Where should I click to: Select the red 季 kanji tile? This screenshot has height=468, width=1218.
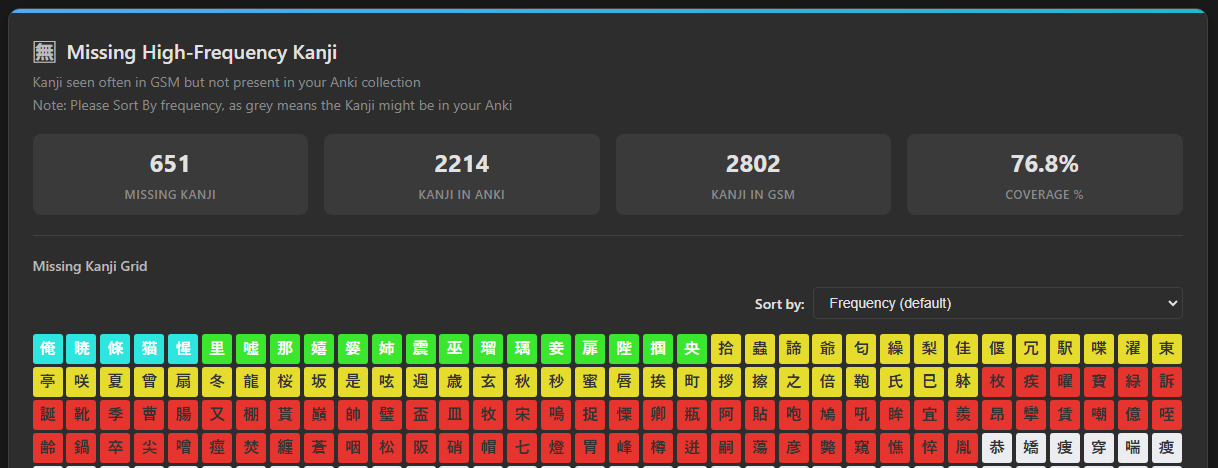pos(115,415)
